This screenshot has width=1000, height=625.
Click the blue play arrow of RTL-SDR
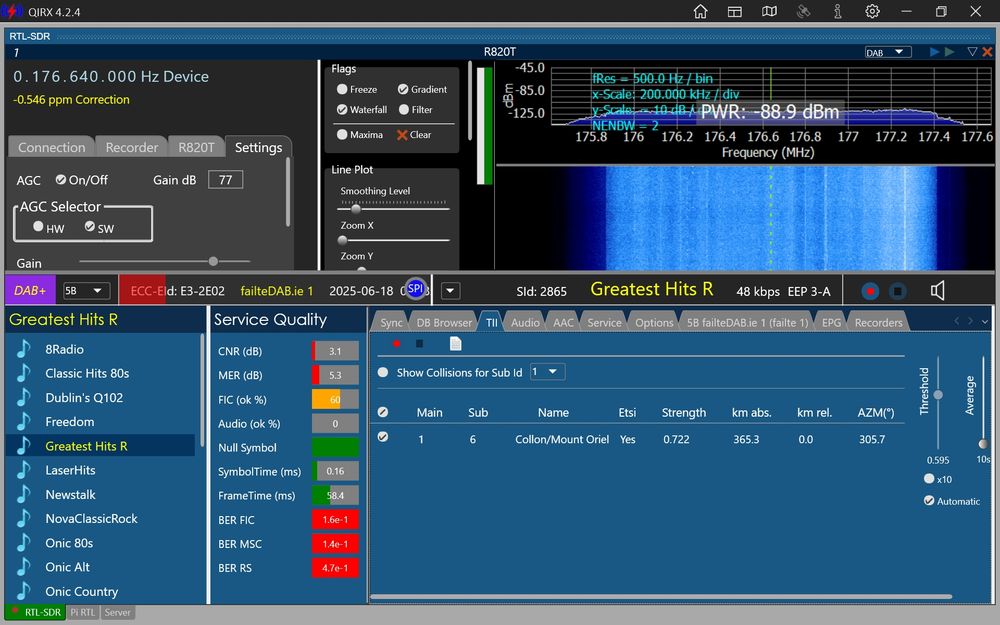[x=934, y=52]
